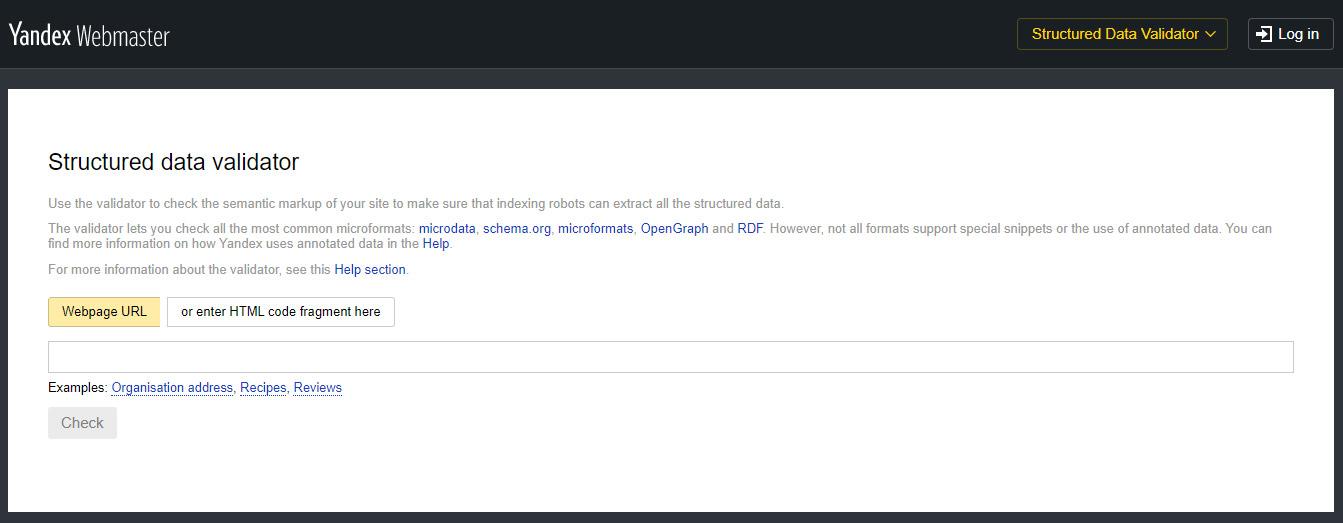This screenshot has height=523, width=1343.
Task: Load the Recipes example
Action: 263,387
